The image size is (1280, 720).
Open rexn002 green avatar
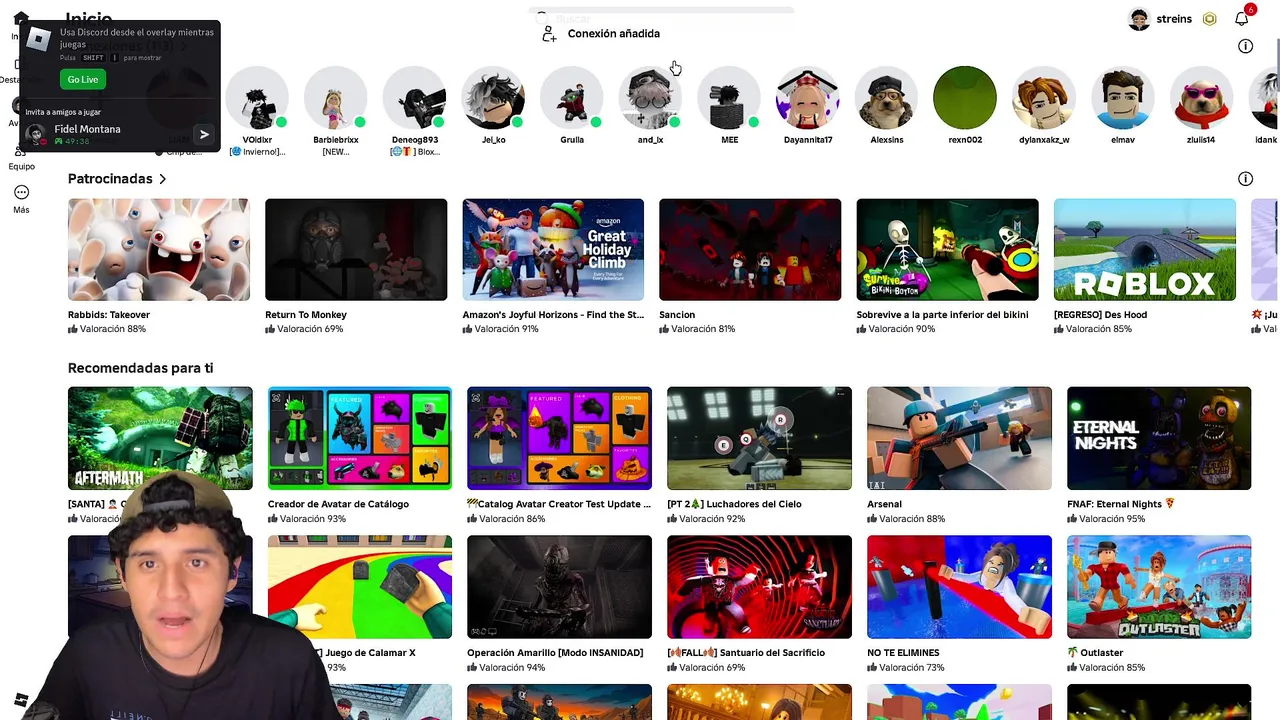point(965,98)
